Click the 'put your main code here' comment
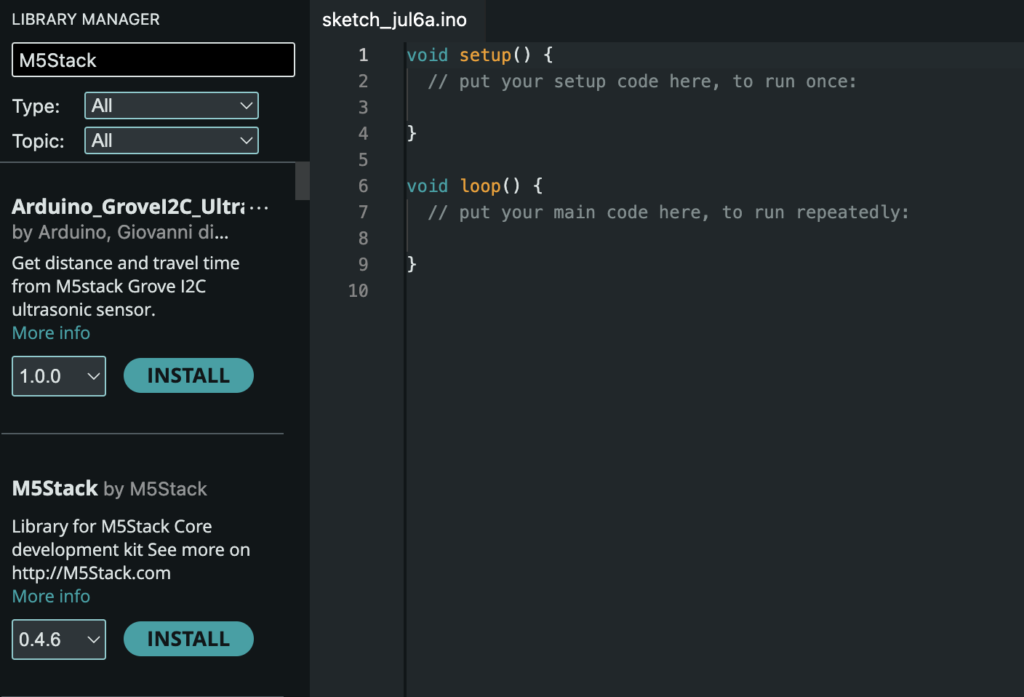This screenshot has height=697, width=1024. tap(668, 212)
